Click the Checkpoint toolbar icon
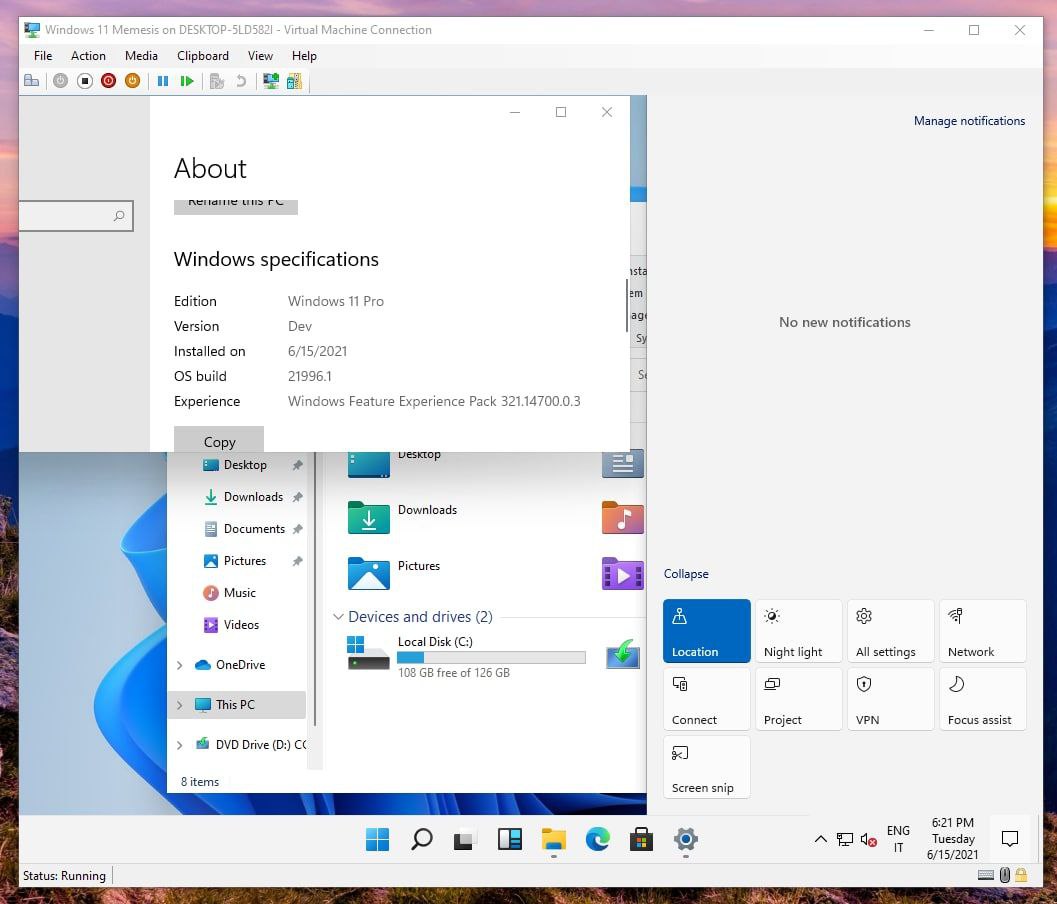Viewport: 1057px width, 904px height. pyautogui.click(x=216, y=82)
